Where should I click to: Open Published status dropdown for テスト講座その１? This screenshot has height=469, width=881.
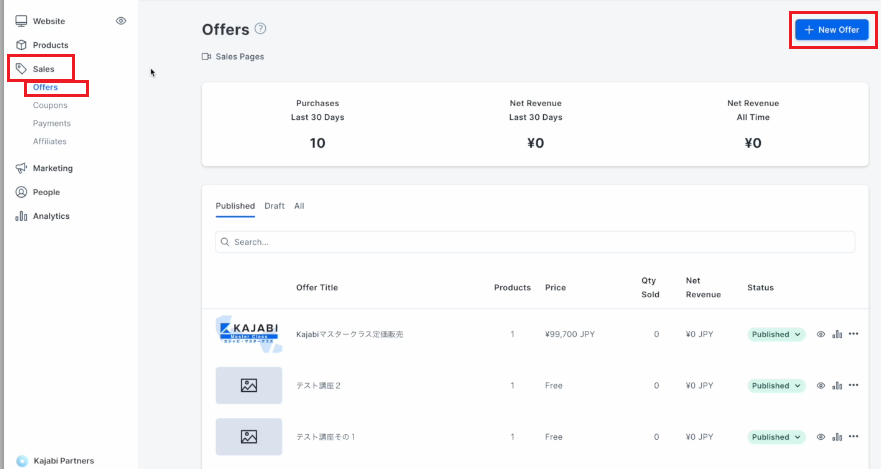pyautogui.click(x=776, y=437)
